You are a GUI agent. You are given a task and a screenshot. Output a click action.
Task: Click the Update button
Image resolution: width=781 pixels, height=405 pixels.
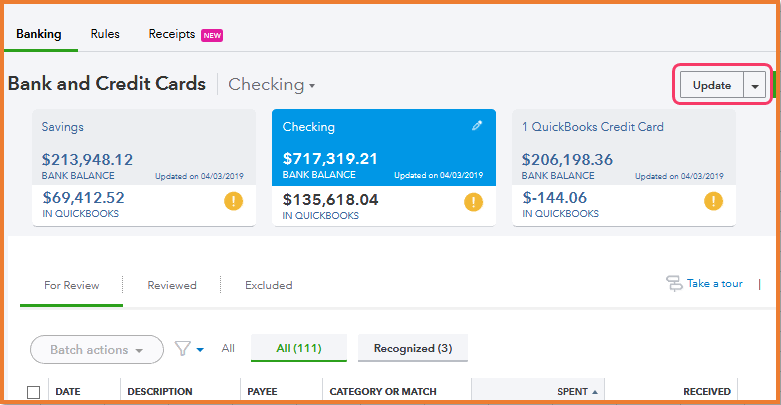click(712, 85)
